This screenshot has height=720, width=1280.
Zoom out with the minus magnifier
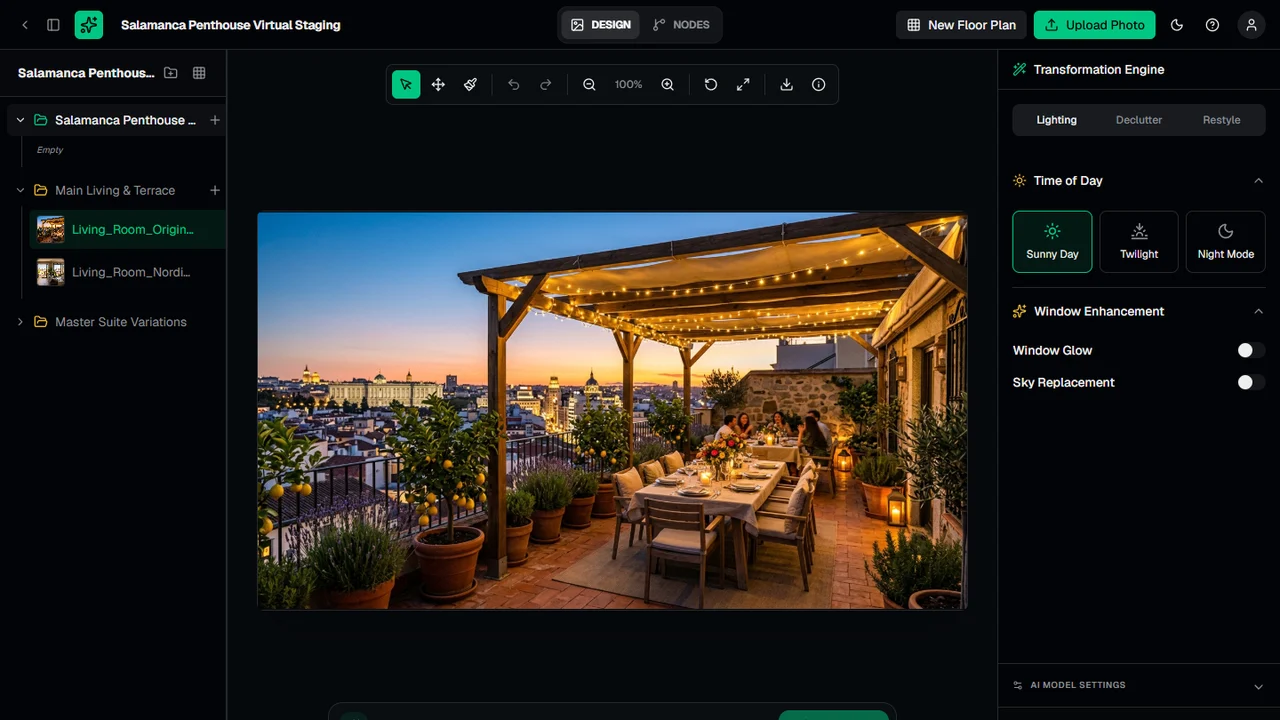[590, 85]
